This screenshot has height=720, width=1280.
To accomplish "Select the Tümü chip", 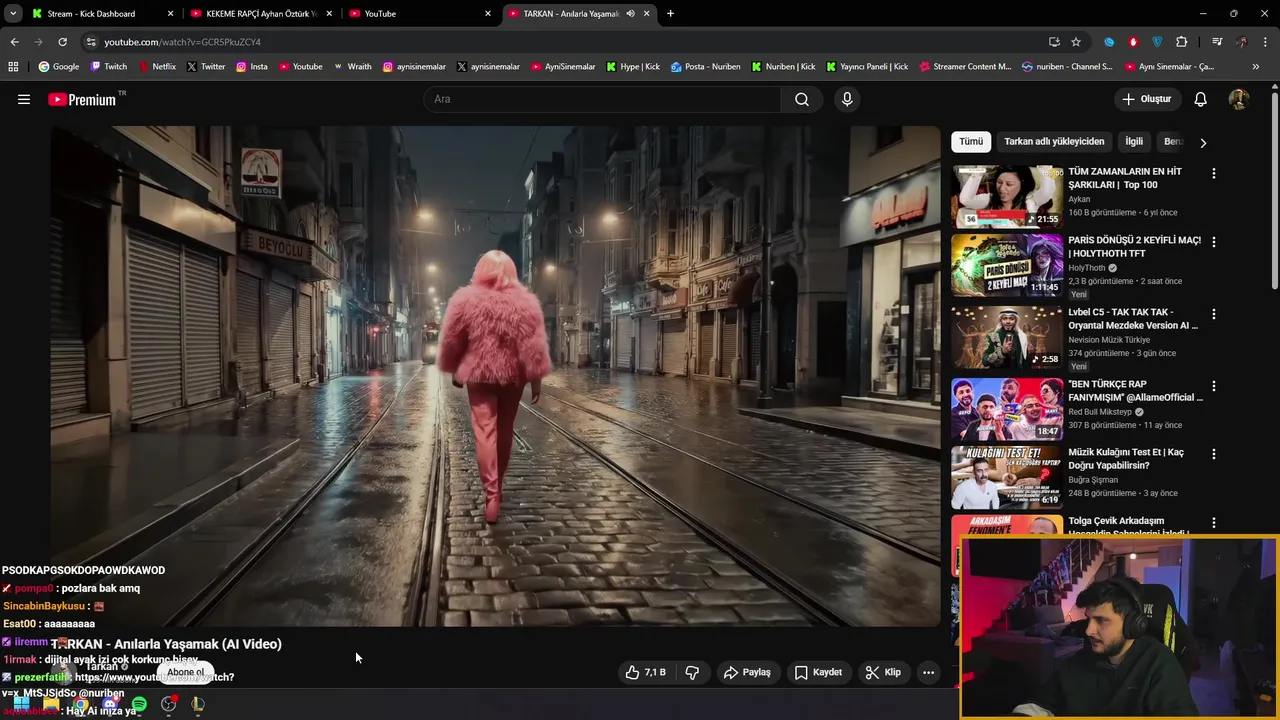I will tap(971, 142).
